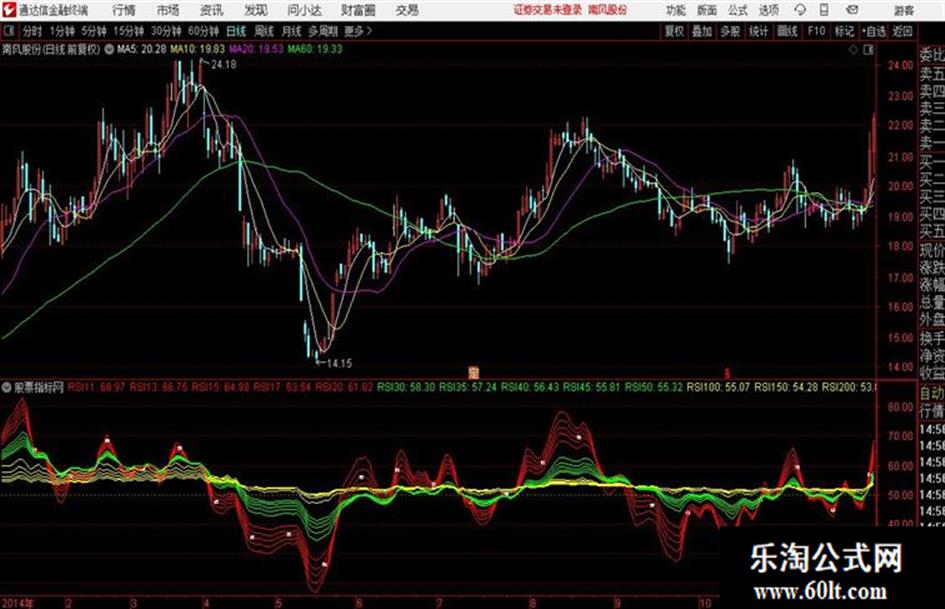Open the 公式 menu

coord(738,10)
